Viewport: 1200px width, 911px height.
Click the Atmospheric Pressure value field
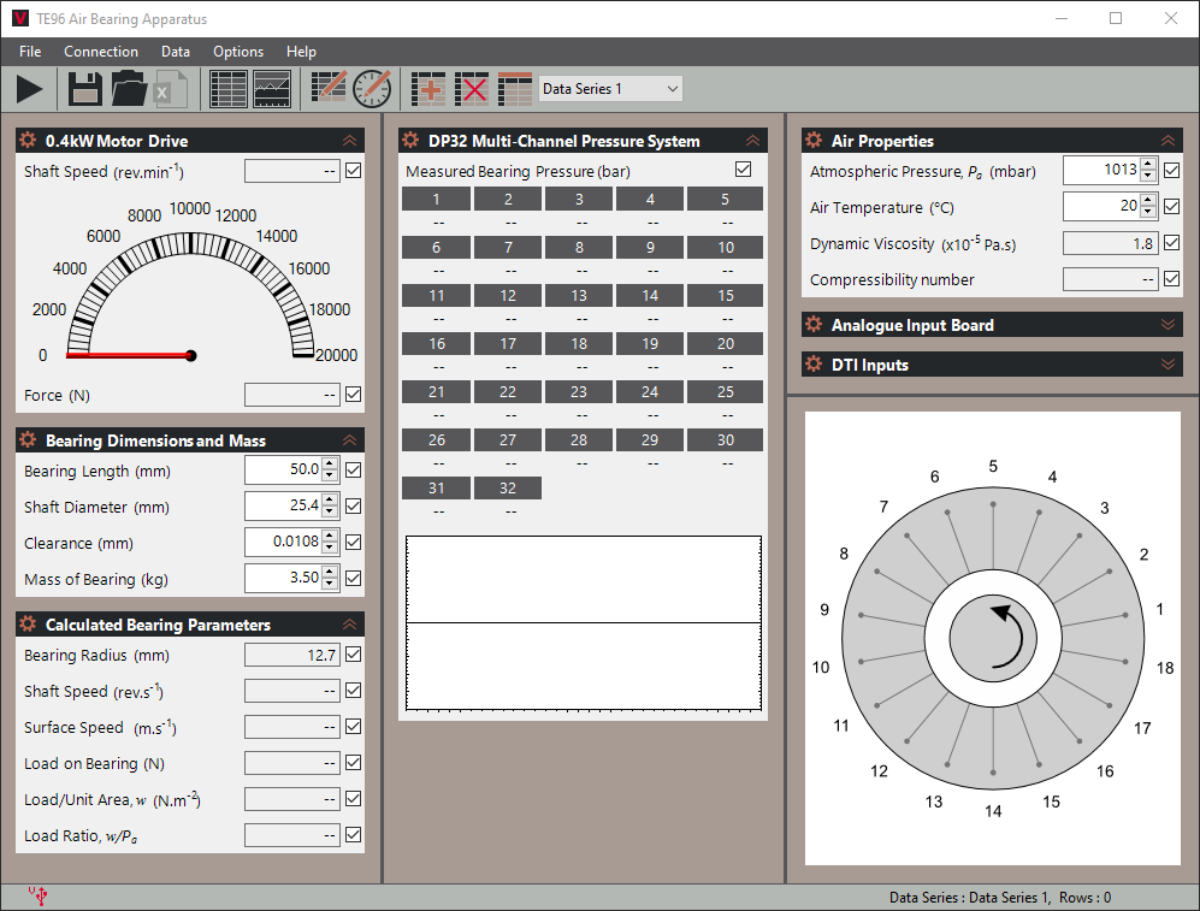[1101, 171]
